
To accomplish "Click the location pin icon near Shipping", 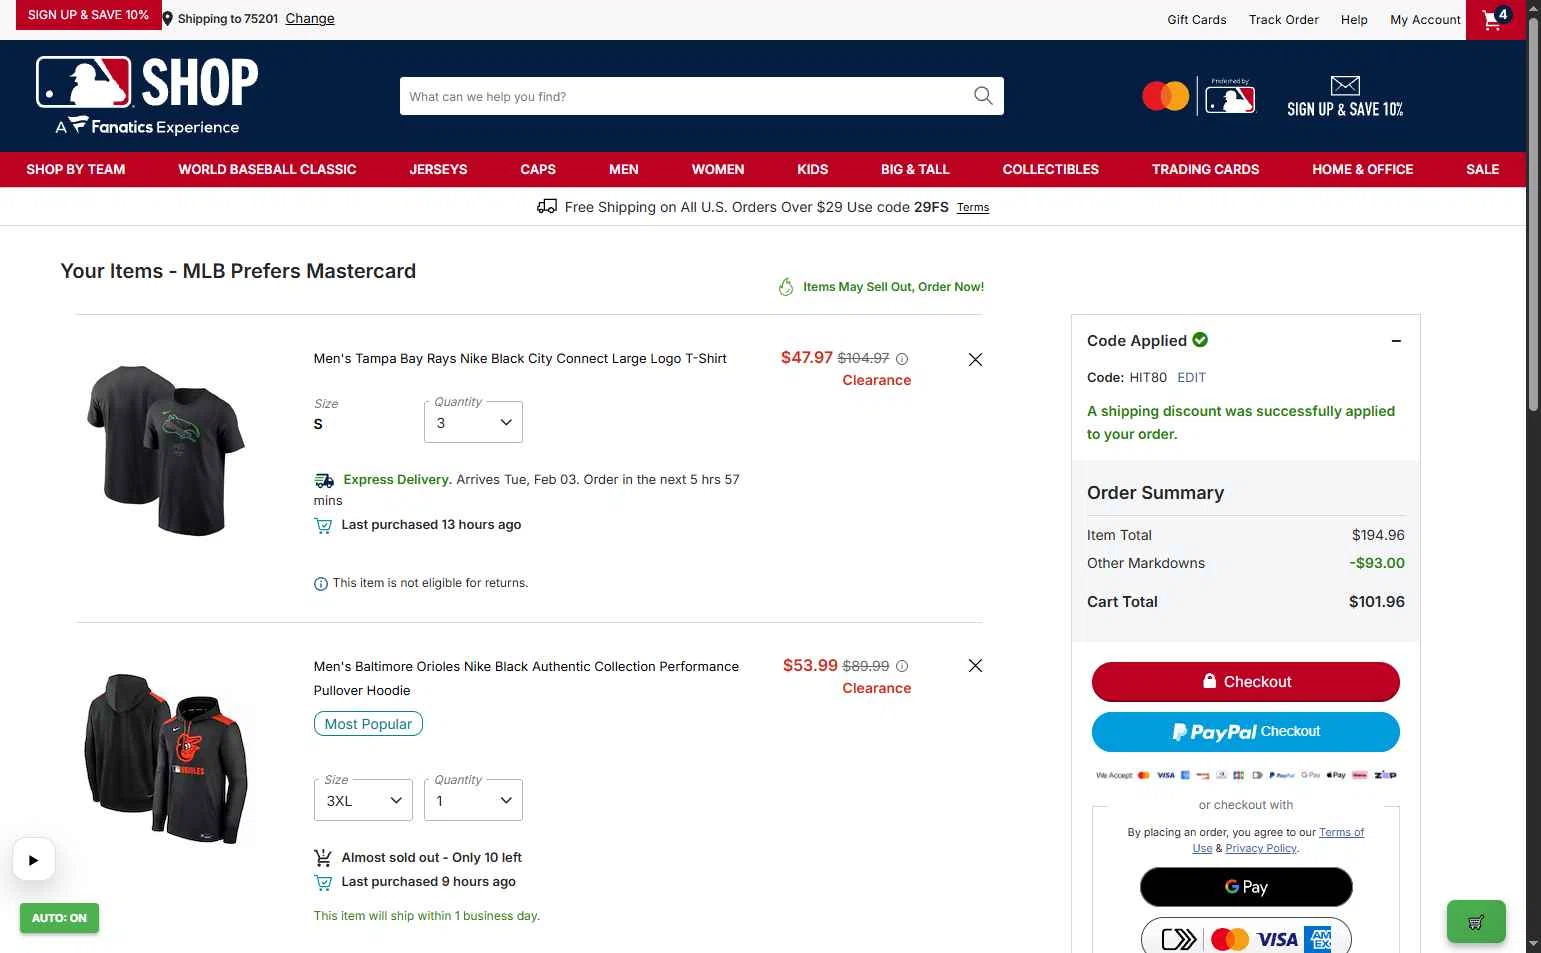I will click(168, 18).
